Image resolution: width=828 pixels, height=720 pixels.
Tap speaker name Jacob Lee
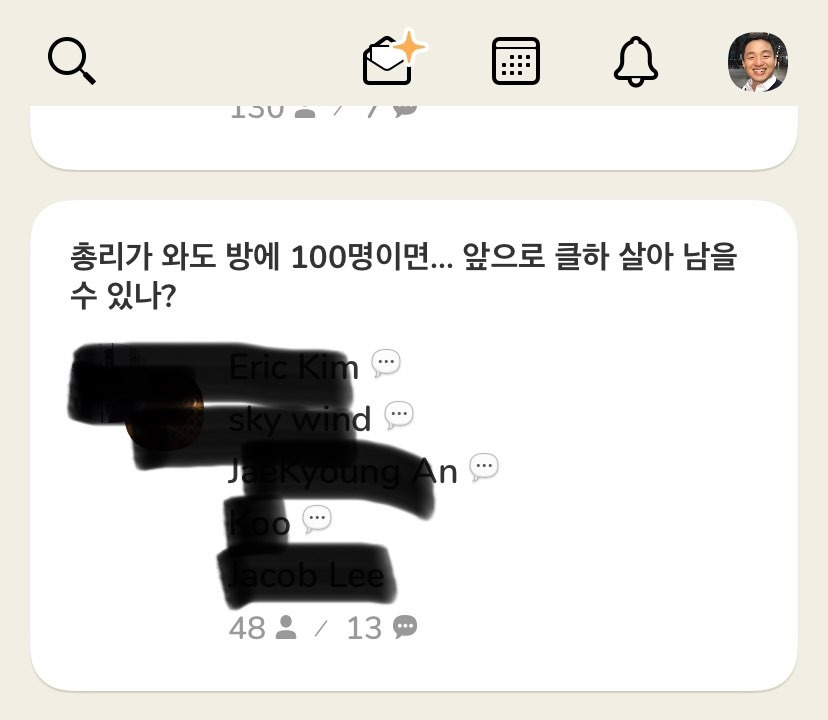[x=306, y=575]
